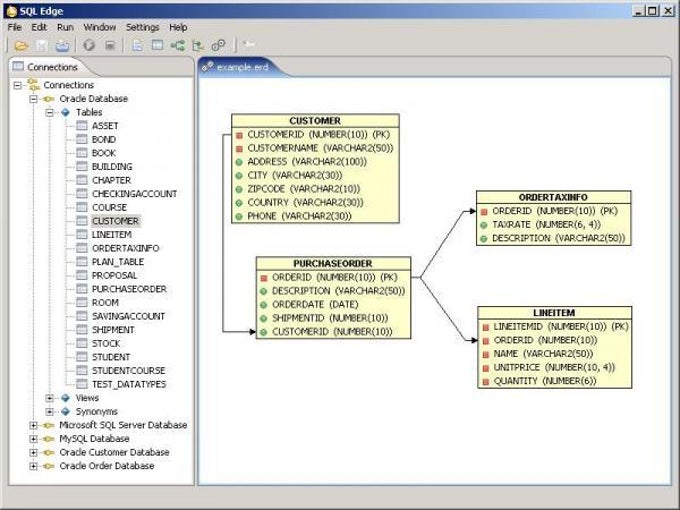
Task: Open the Help menu
Action: pyautogui.click(x=178, y=27)
